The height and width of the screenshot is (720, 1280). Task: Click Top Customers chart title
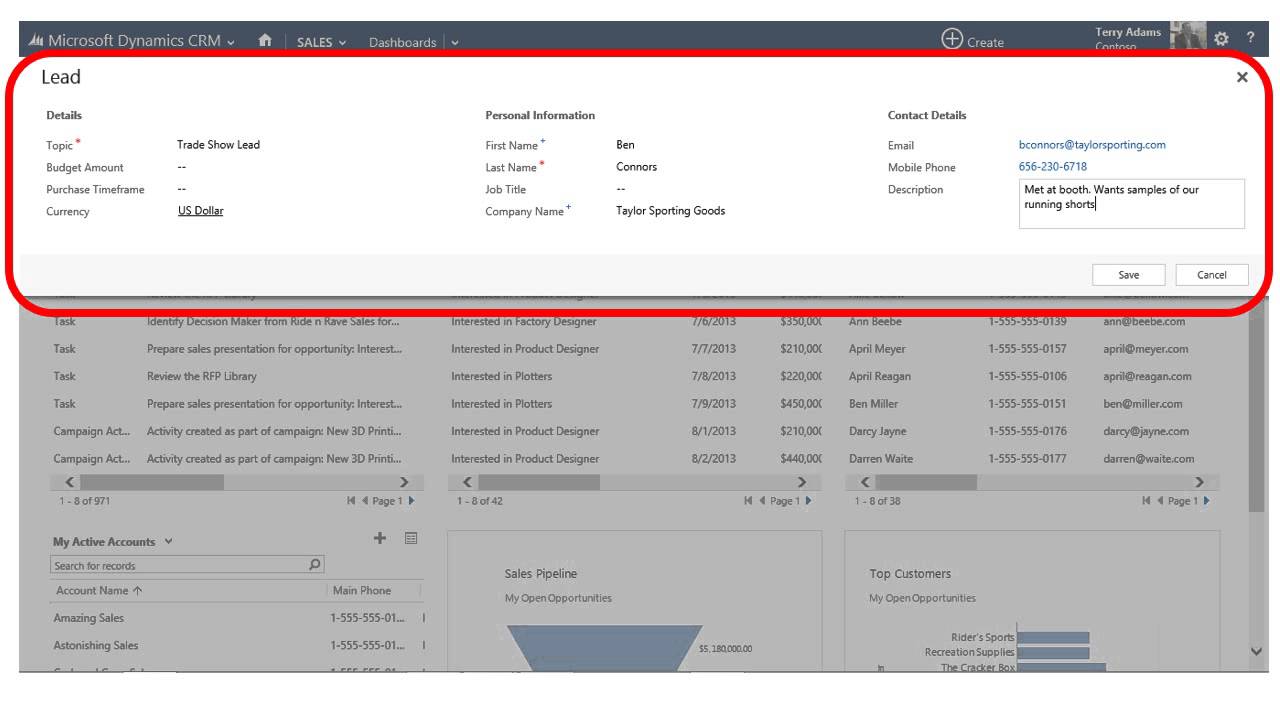click(910, 574)
